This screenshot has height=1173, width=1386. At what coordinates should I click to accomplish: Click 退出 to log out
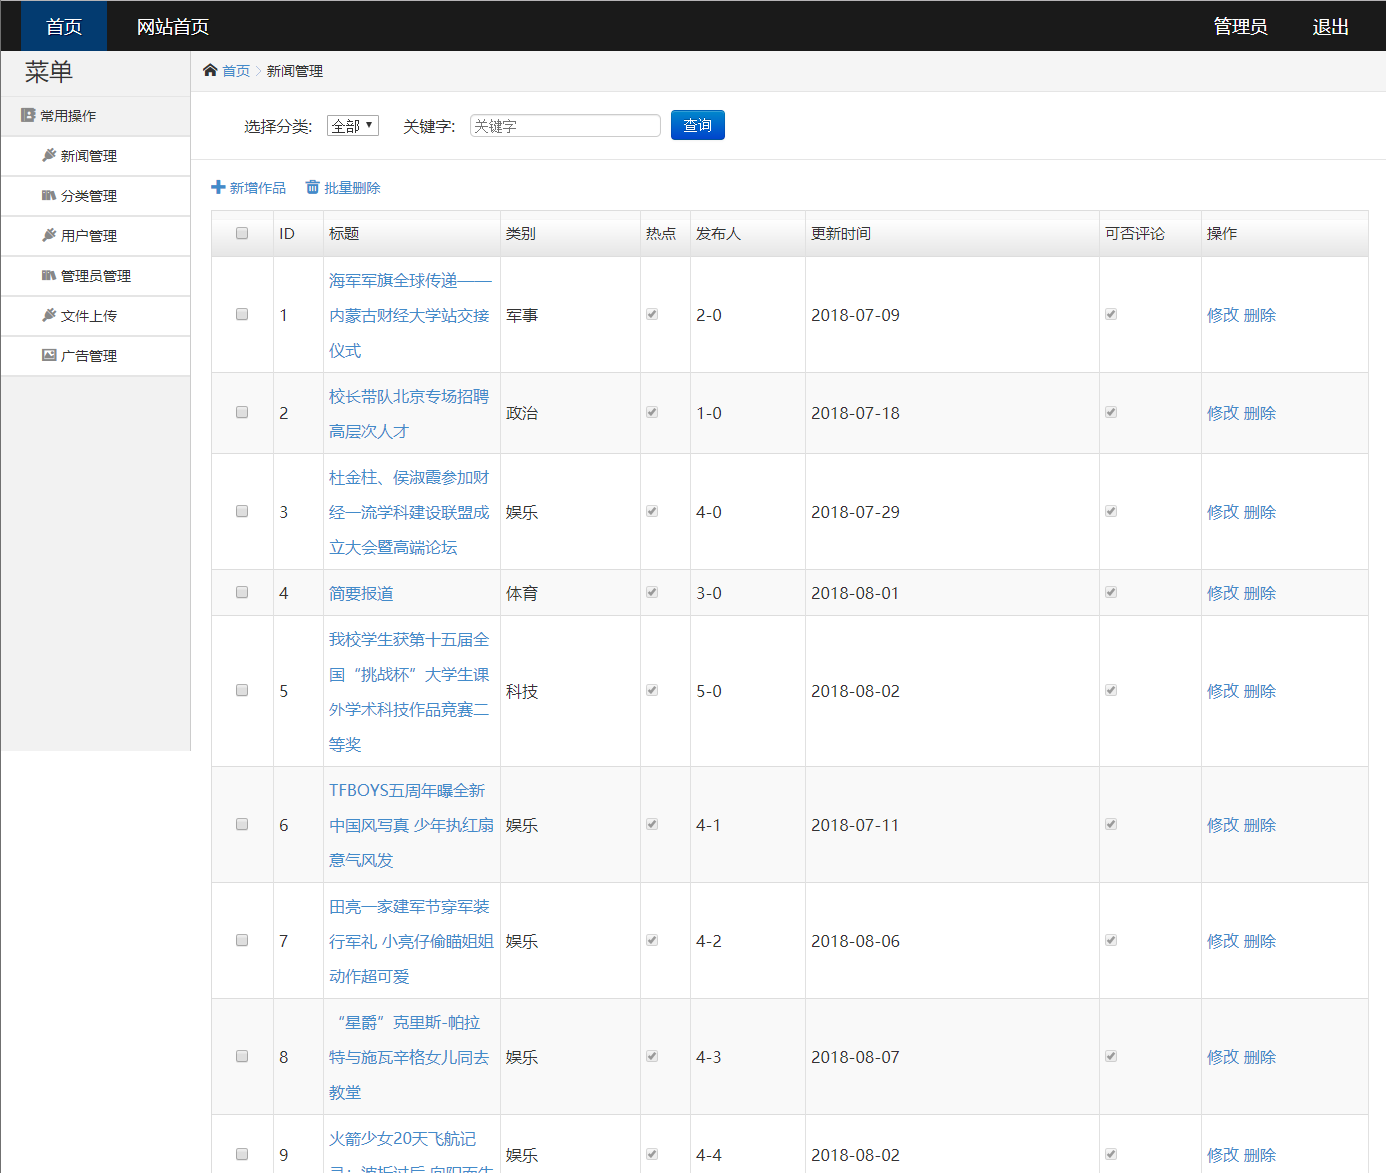coord(1330,27)
